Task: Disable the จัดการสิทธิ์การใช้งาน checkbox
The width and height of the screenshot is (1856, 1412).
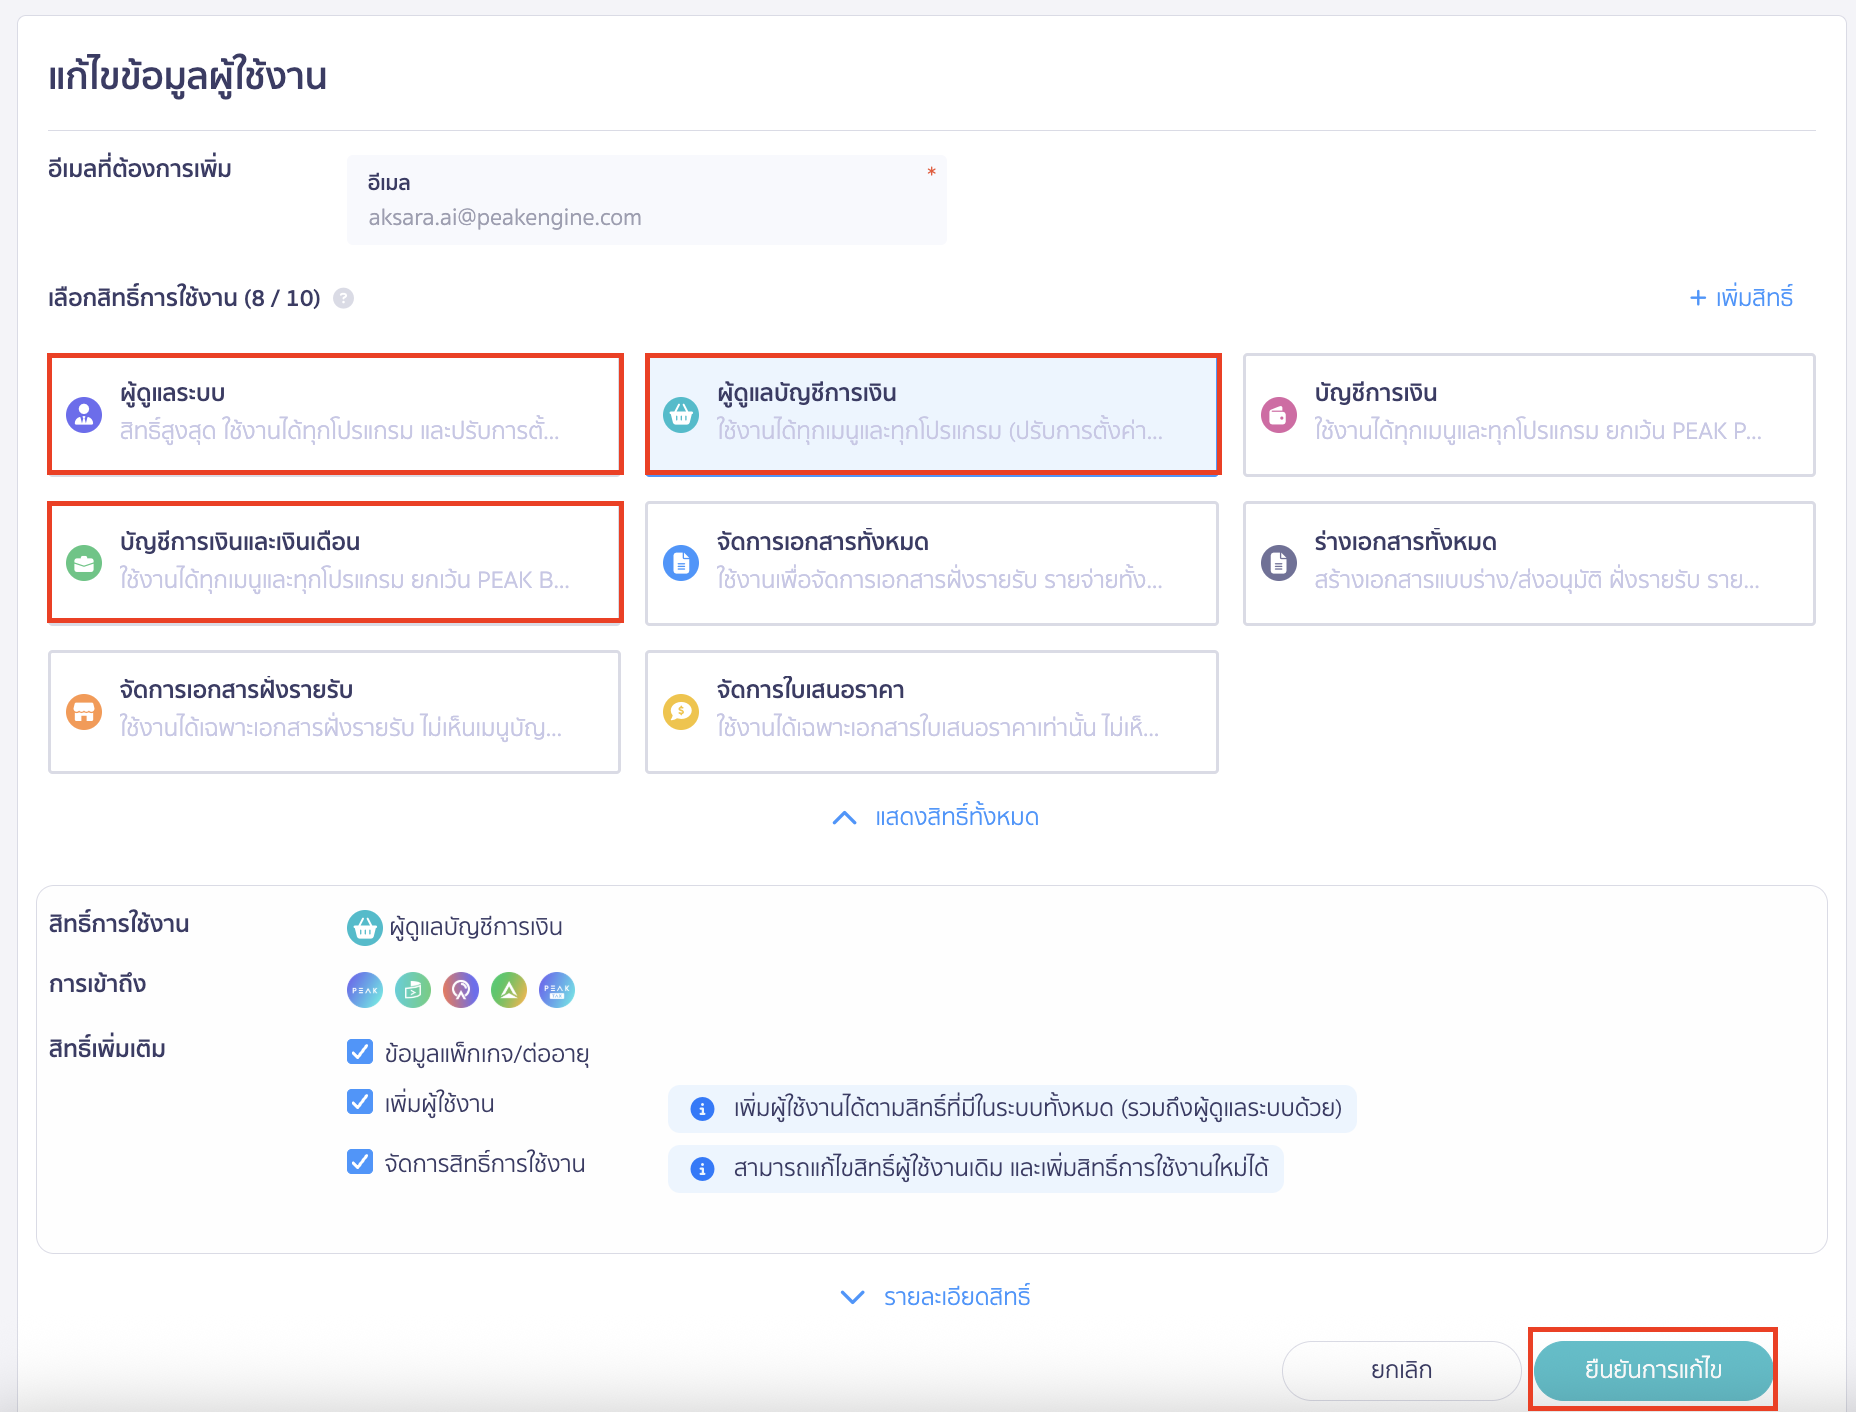Action: point(360,1162)
